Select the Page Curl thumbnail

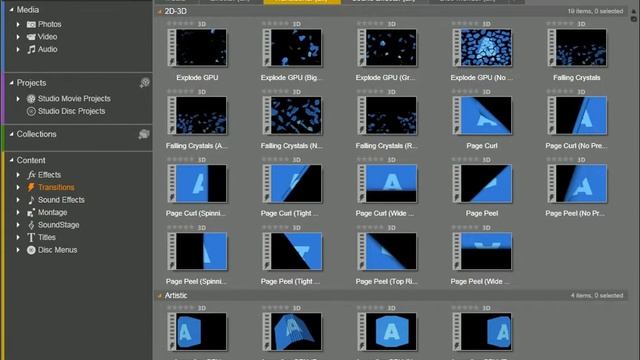[482, 116]
